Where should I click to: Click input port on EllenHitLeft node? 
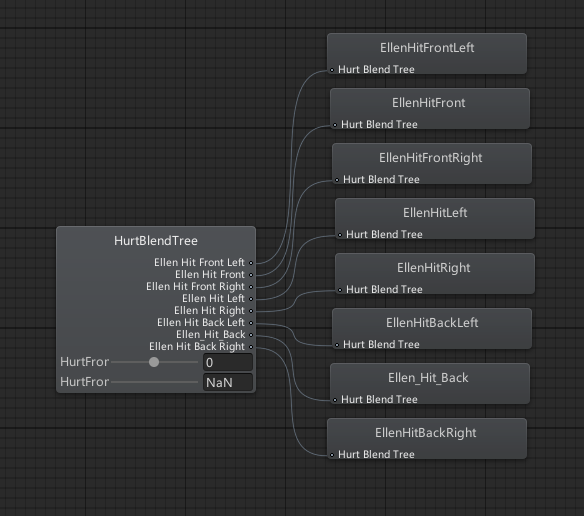(340, 235)
